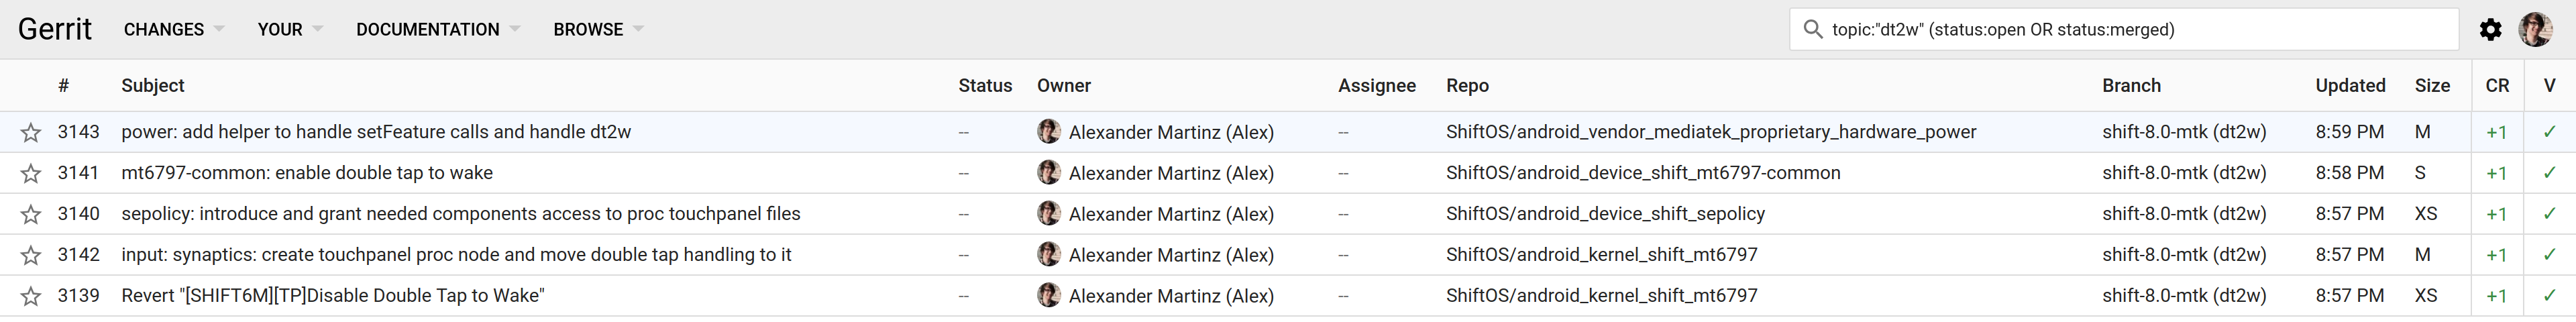Open ShiftOS/android_device_shift_sepolicy repo link
The width and height of the screenshot is (2576, 322).
click(x=1605, y=214)
